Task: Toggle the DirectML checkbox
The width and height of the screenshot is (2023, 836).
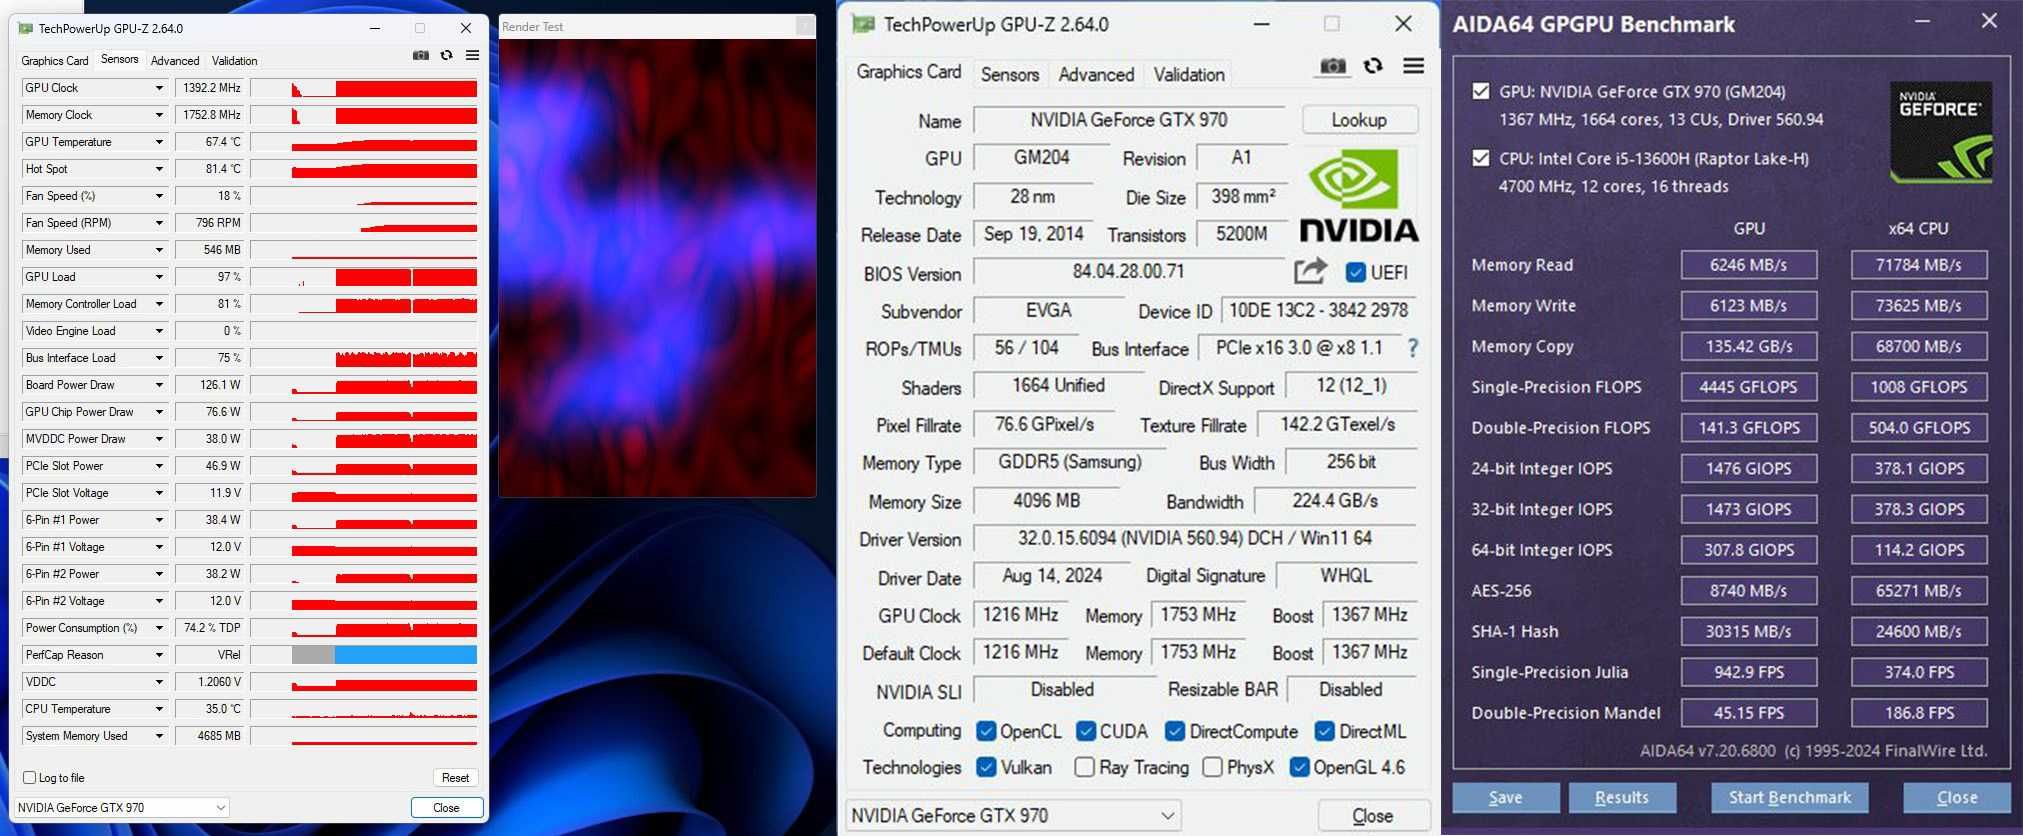Action: pyautogui.click(x=1325, y=731)
